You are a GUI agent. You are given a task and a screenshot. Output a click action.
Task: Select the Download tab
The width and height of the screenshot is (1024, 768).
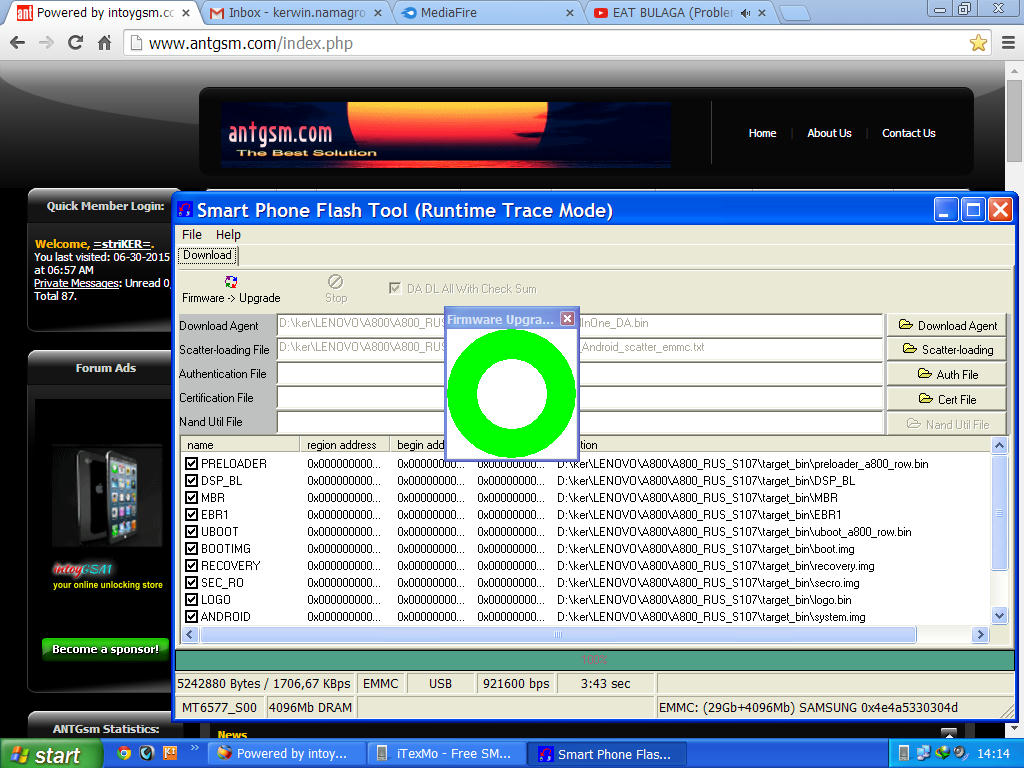pyautogui.click(x=207, y=255)
